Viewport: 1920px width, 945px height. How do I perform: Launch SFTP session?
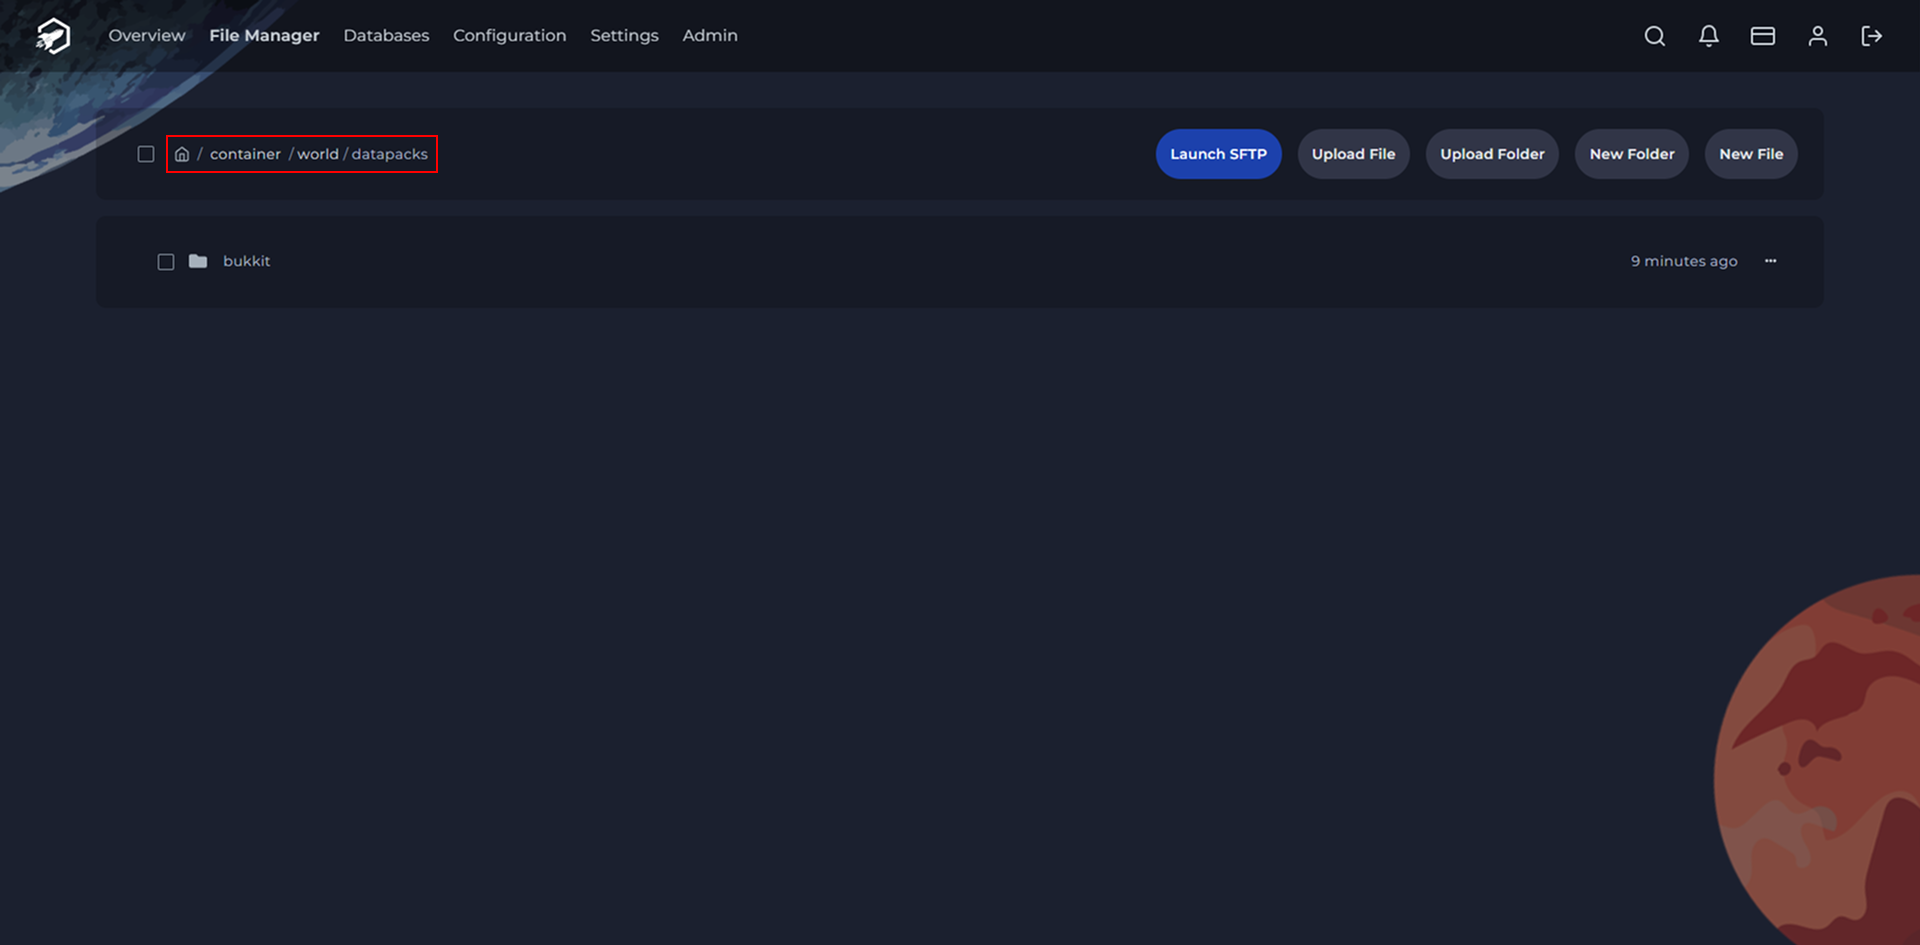click(x=1218, y=154)
